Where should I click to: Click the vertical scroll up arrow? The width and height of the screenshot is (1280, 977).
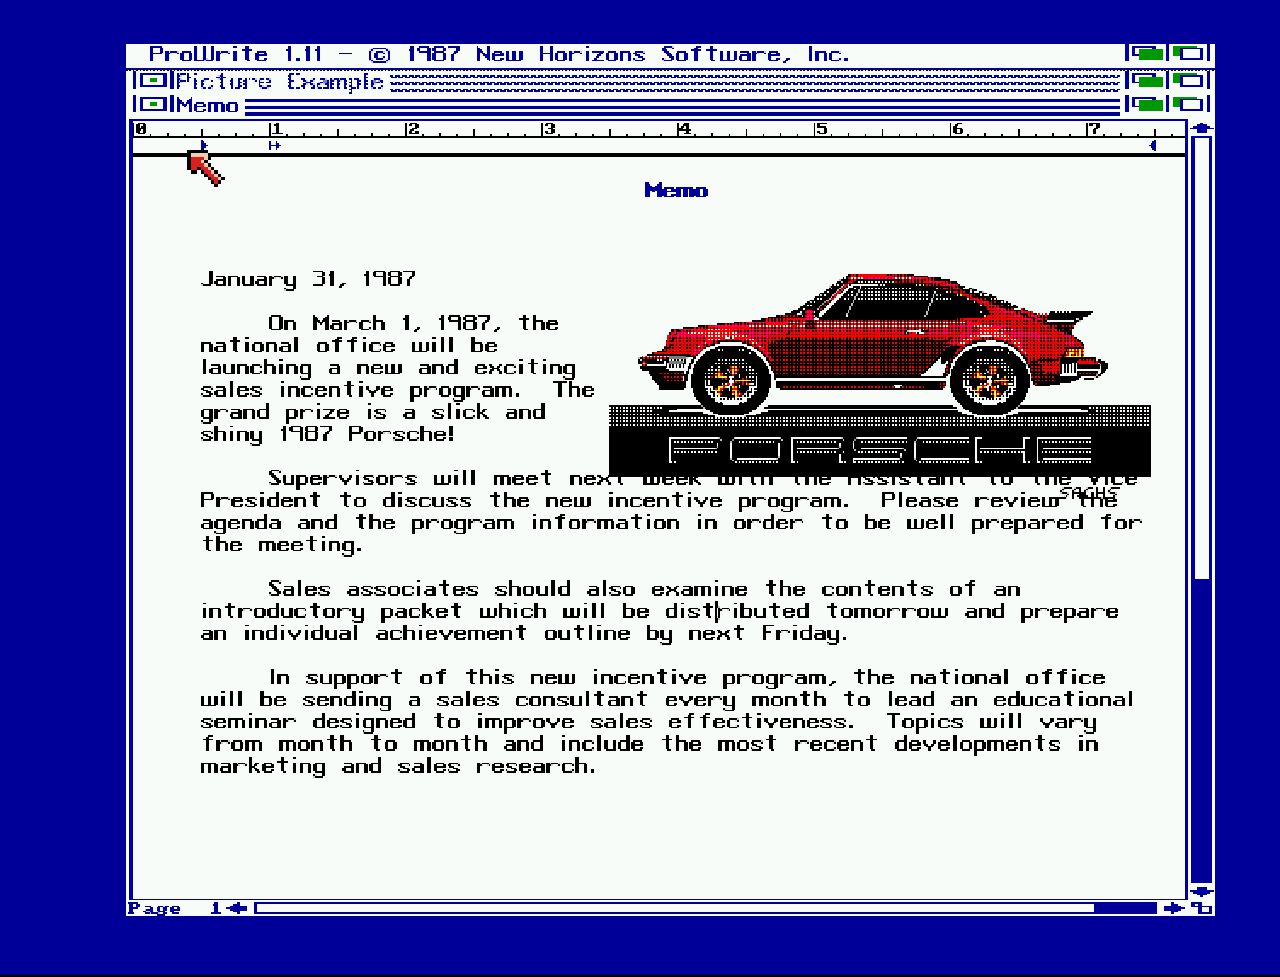click(1201, 128)
